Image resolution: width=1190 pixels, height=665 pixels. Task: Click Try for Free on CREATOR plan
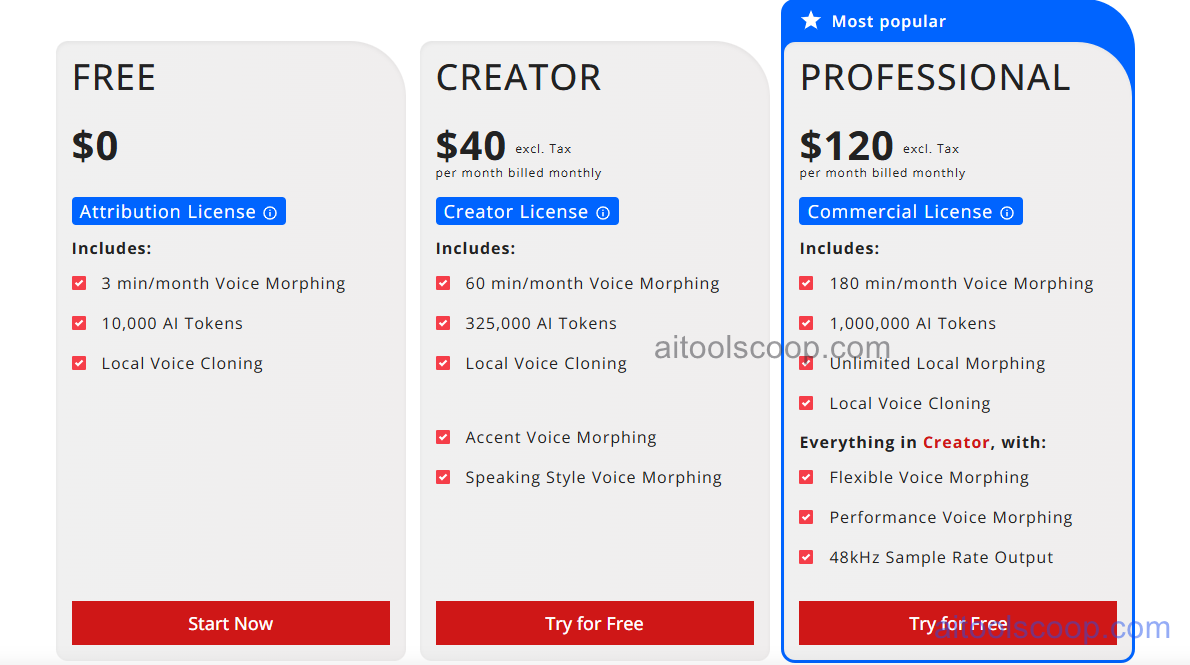point(594,623)
